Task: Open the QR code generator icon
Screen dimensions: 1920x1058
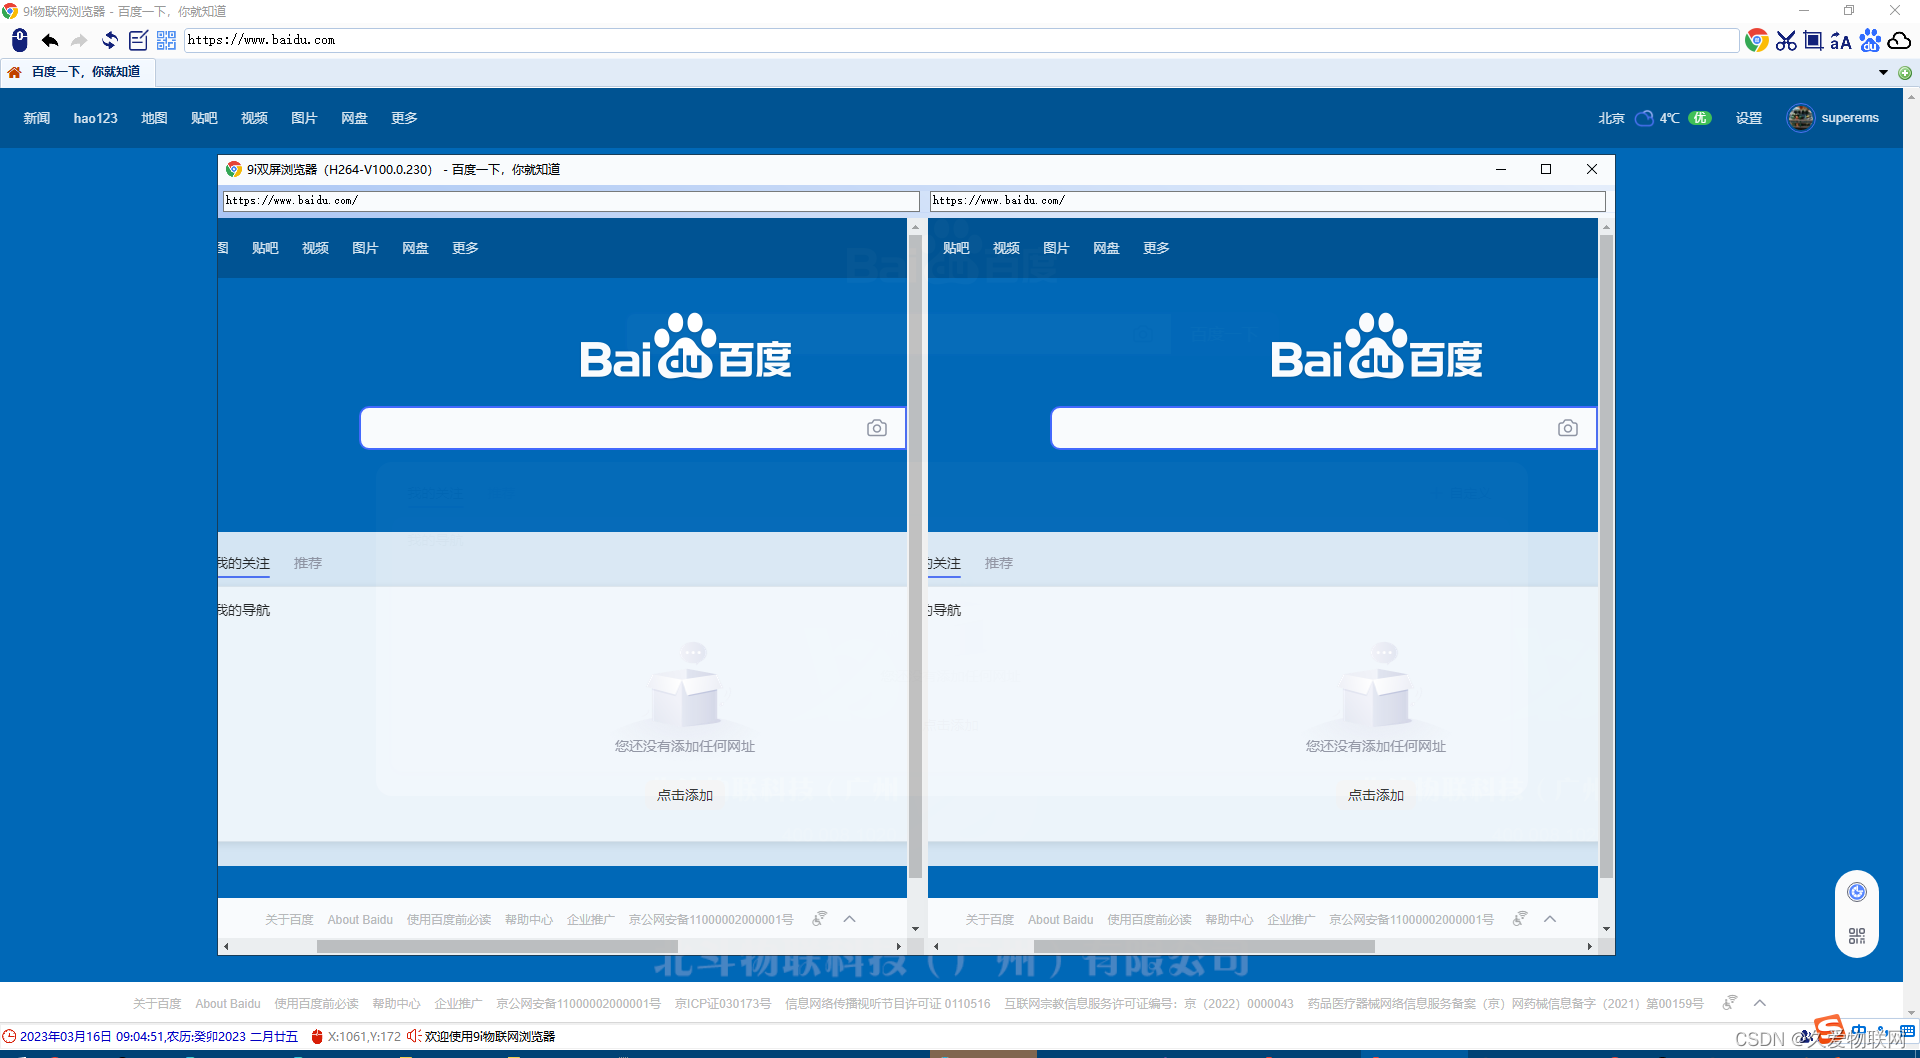Action: click(166, 41)
